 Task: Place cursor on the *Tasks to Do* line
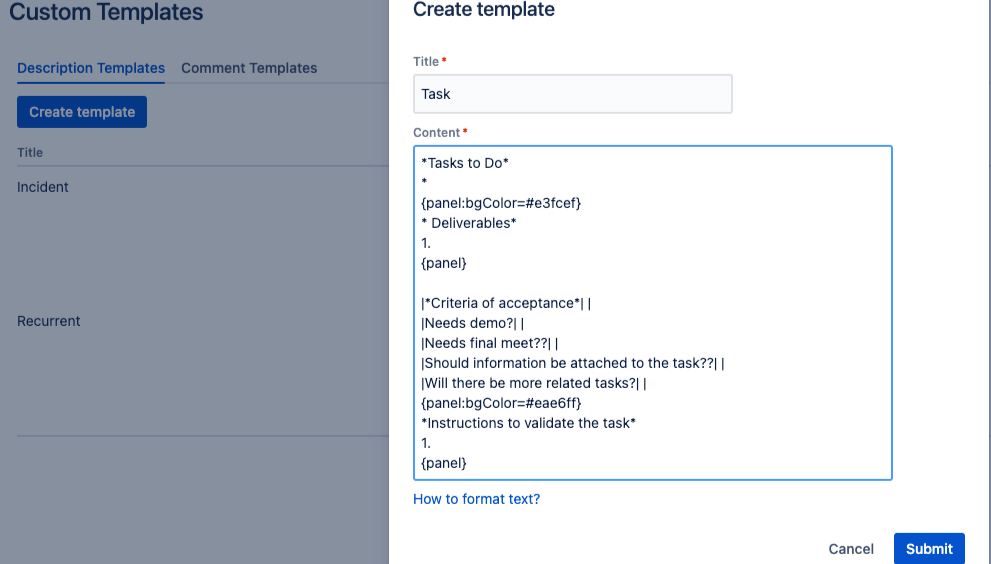[x=465, y=163]
